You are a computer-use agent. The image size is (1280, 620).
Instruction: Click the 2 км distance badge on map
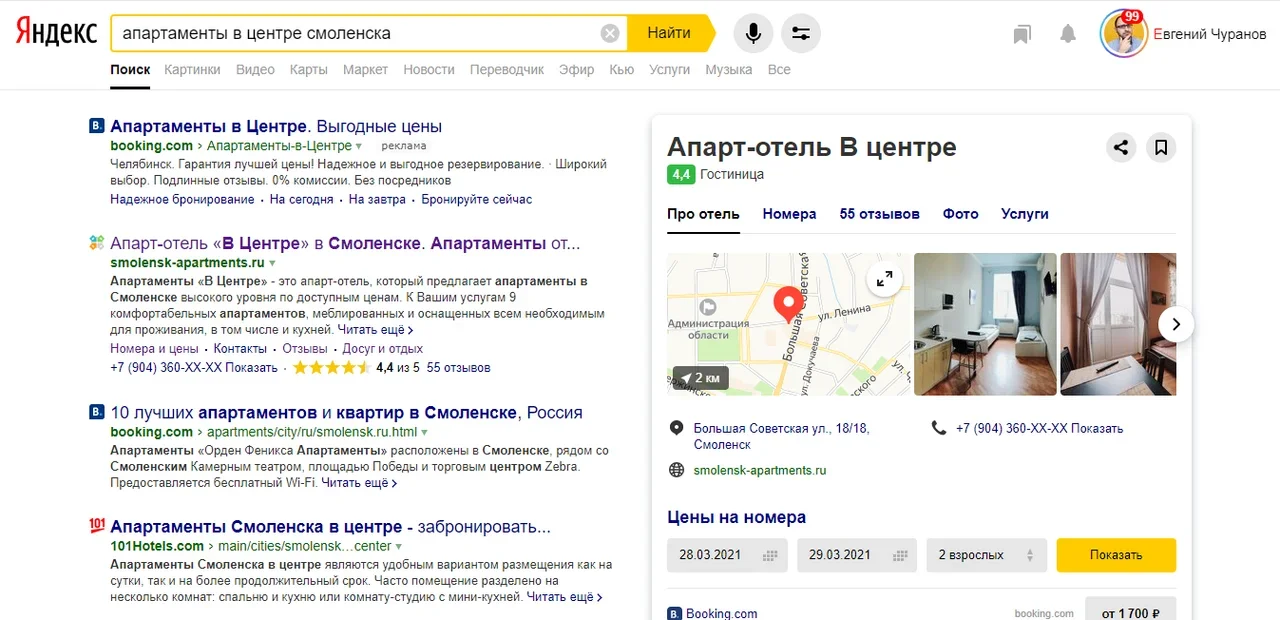700,378
